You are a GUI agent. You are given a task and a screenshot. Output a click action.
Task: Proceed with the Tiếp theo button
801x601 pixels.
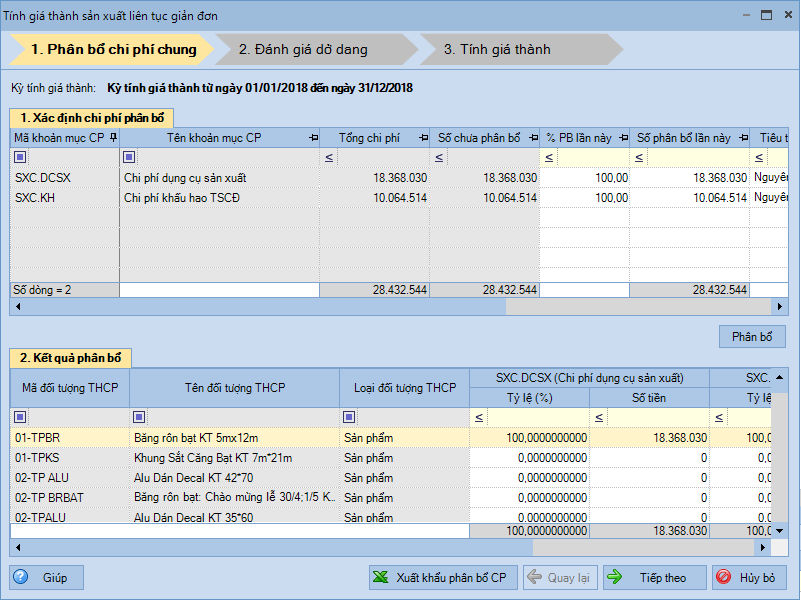pyautogui.click(x=655, y=577)
